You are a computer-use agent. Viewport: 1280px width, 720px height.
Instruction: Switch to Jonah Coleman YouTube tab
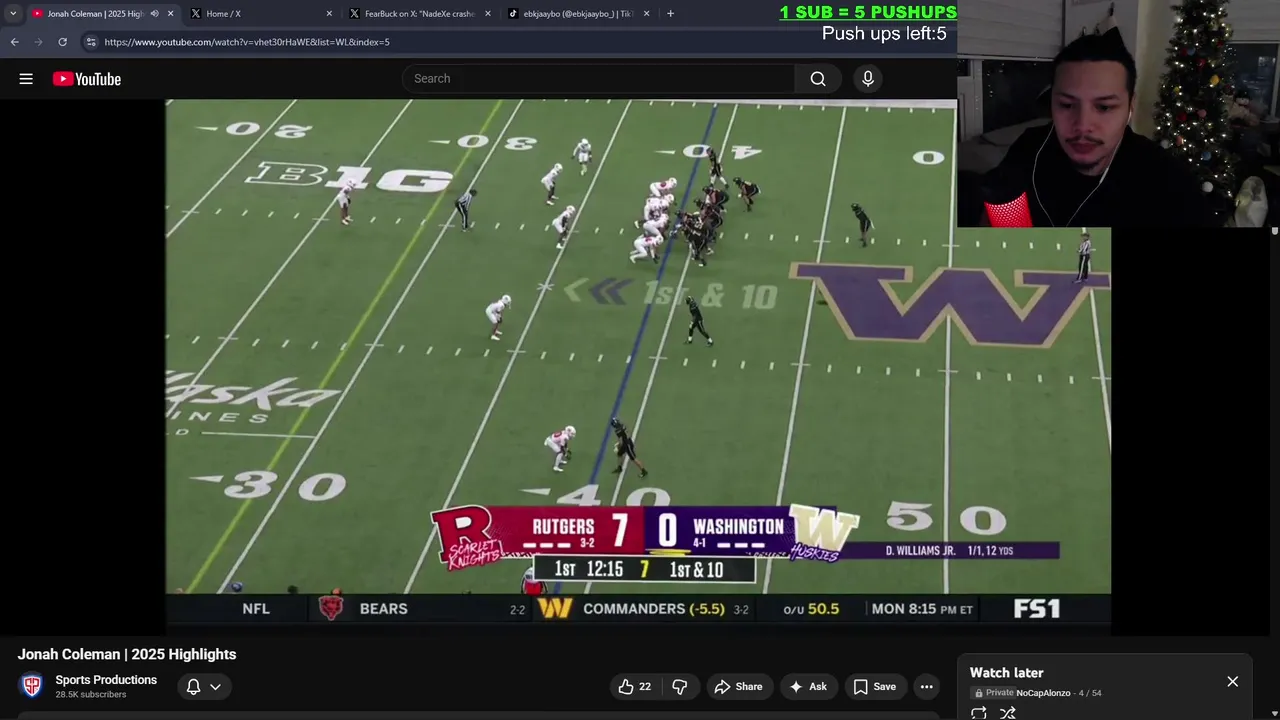pyautogui.click(x=95, y=14)
